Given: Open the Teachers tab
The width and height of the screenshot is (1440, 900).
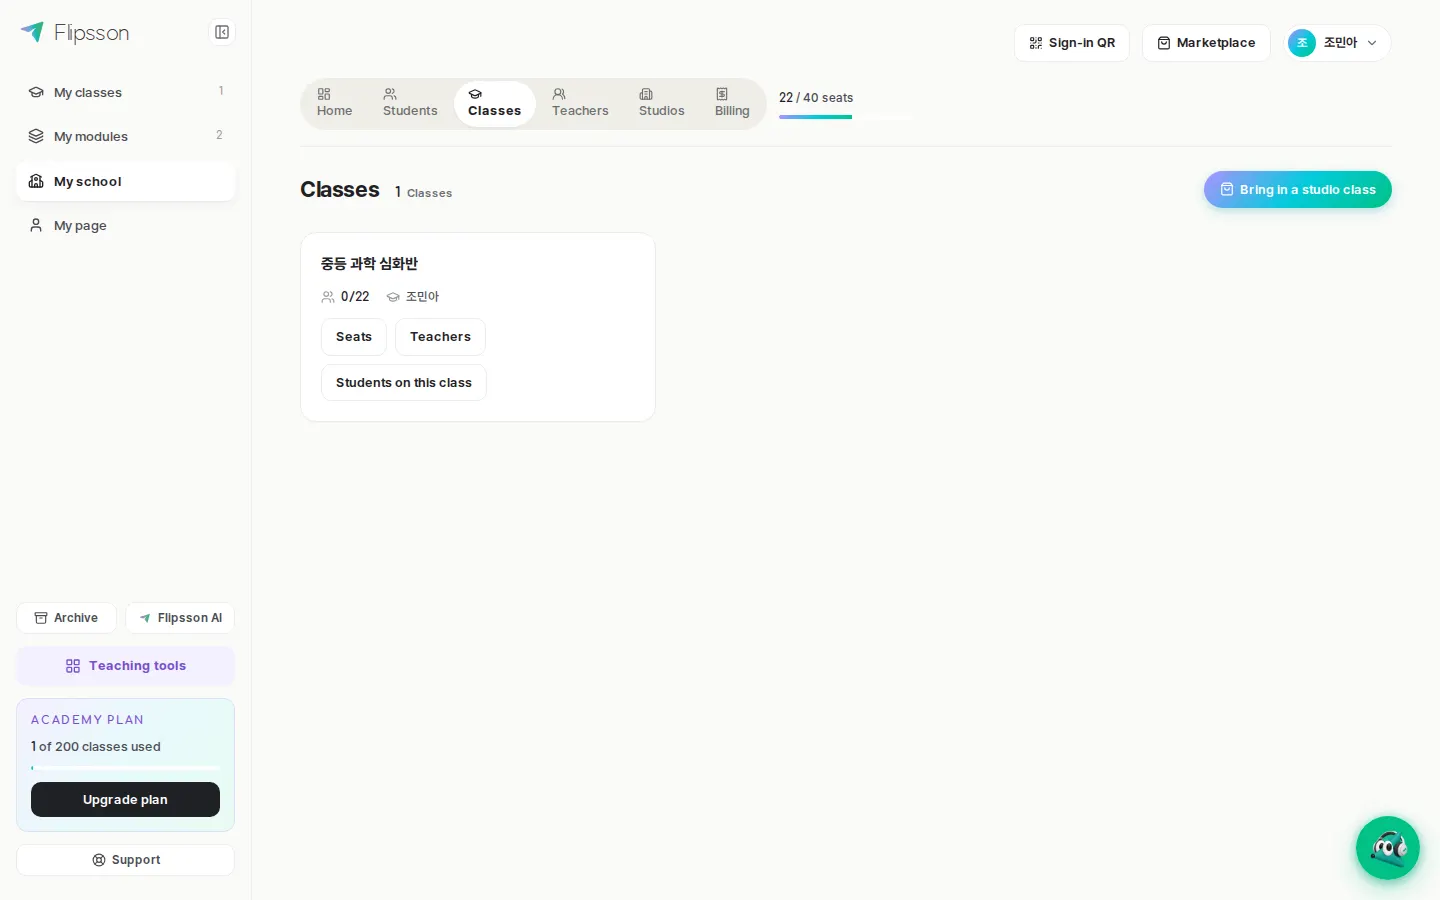Looking at the screenshot, I should pos(580,103).
